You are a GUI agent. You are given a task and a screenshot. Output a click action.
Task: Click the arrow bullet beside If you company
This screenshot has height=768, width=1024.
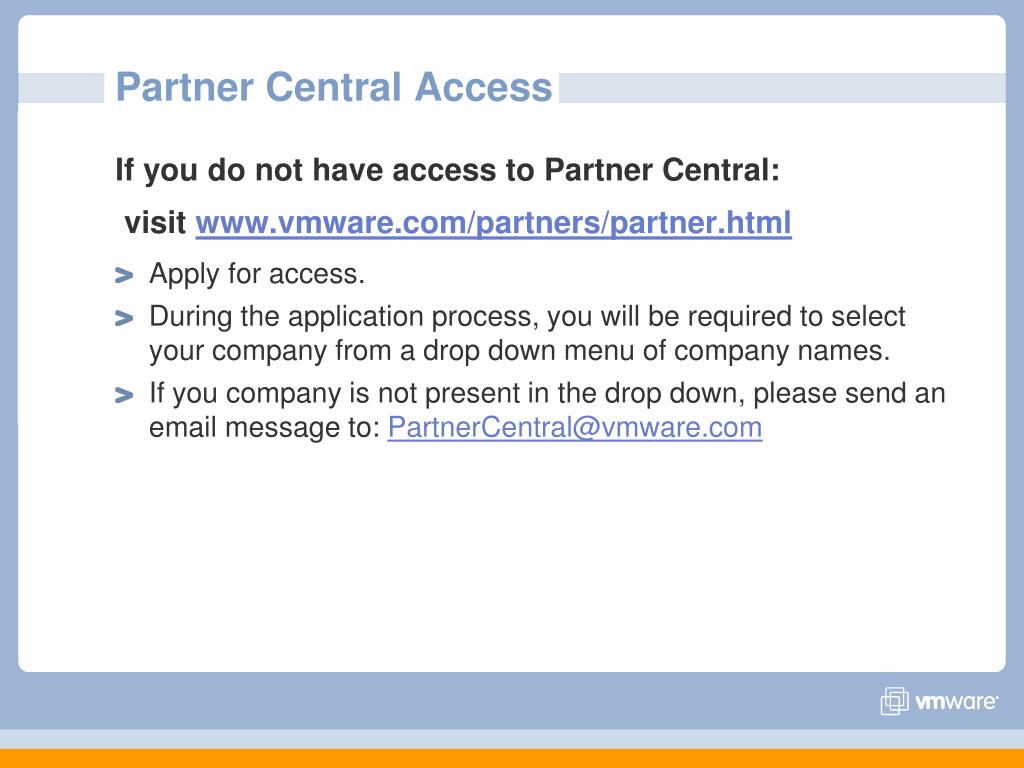124,395
